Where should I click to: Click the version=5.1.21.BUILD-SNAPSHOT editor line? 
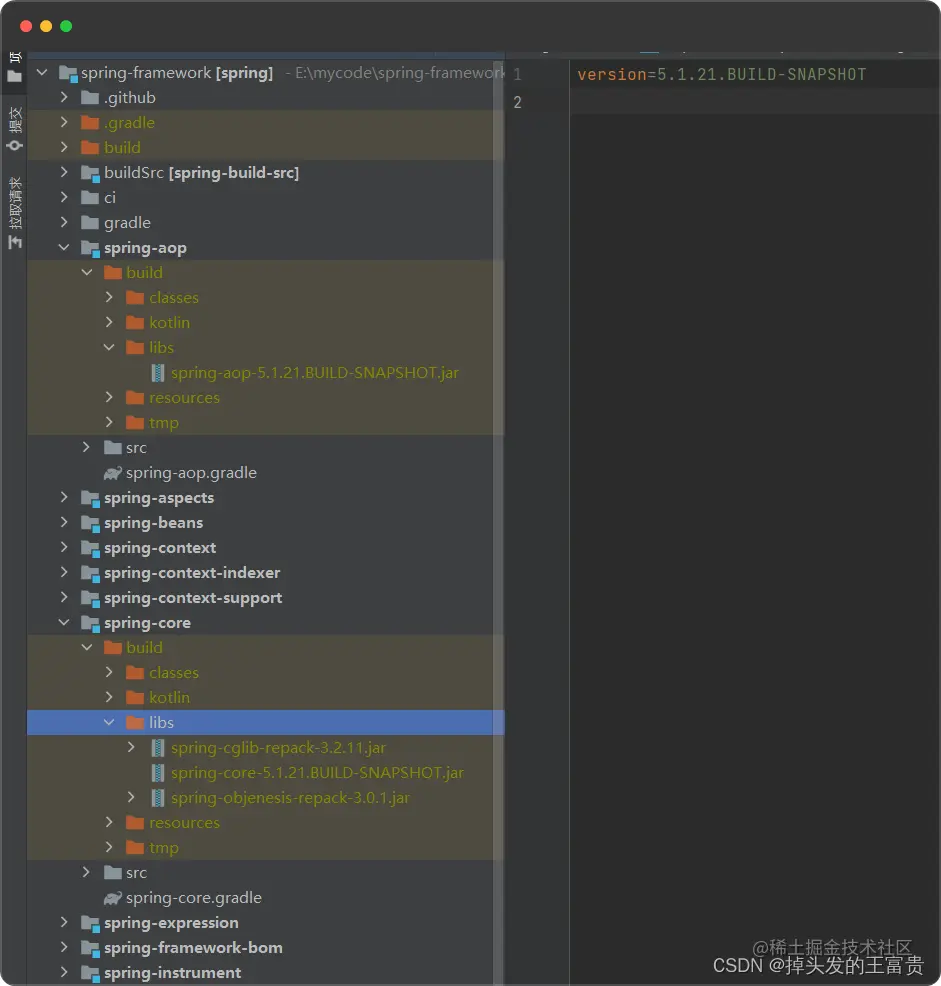coord(721,75)
